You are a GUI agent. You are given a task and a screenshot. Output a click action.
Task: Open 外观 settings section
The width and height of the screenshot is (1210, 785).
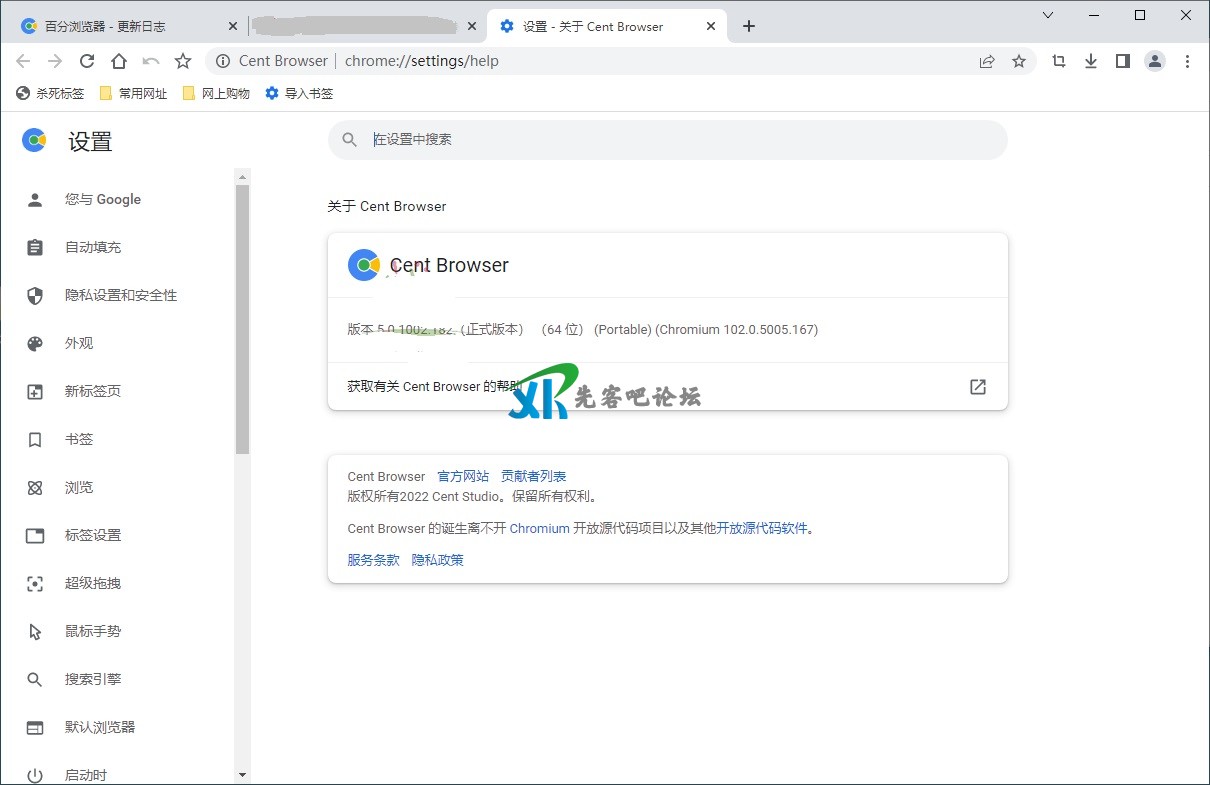(79, 343)
